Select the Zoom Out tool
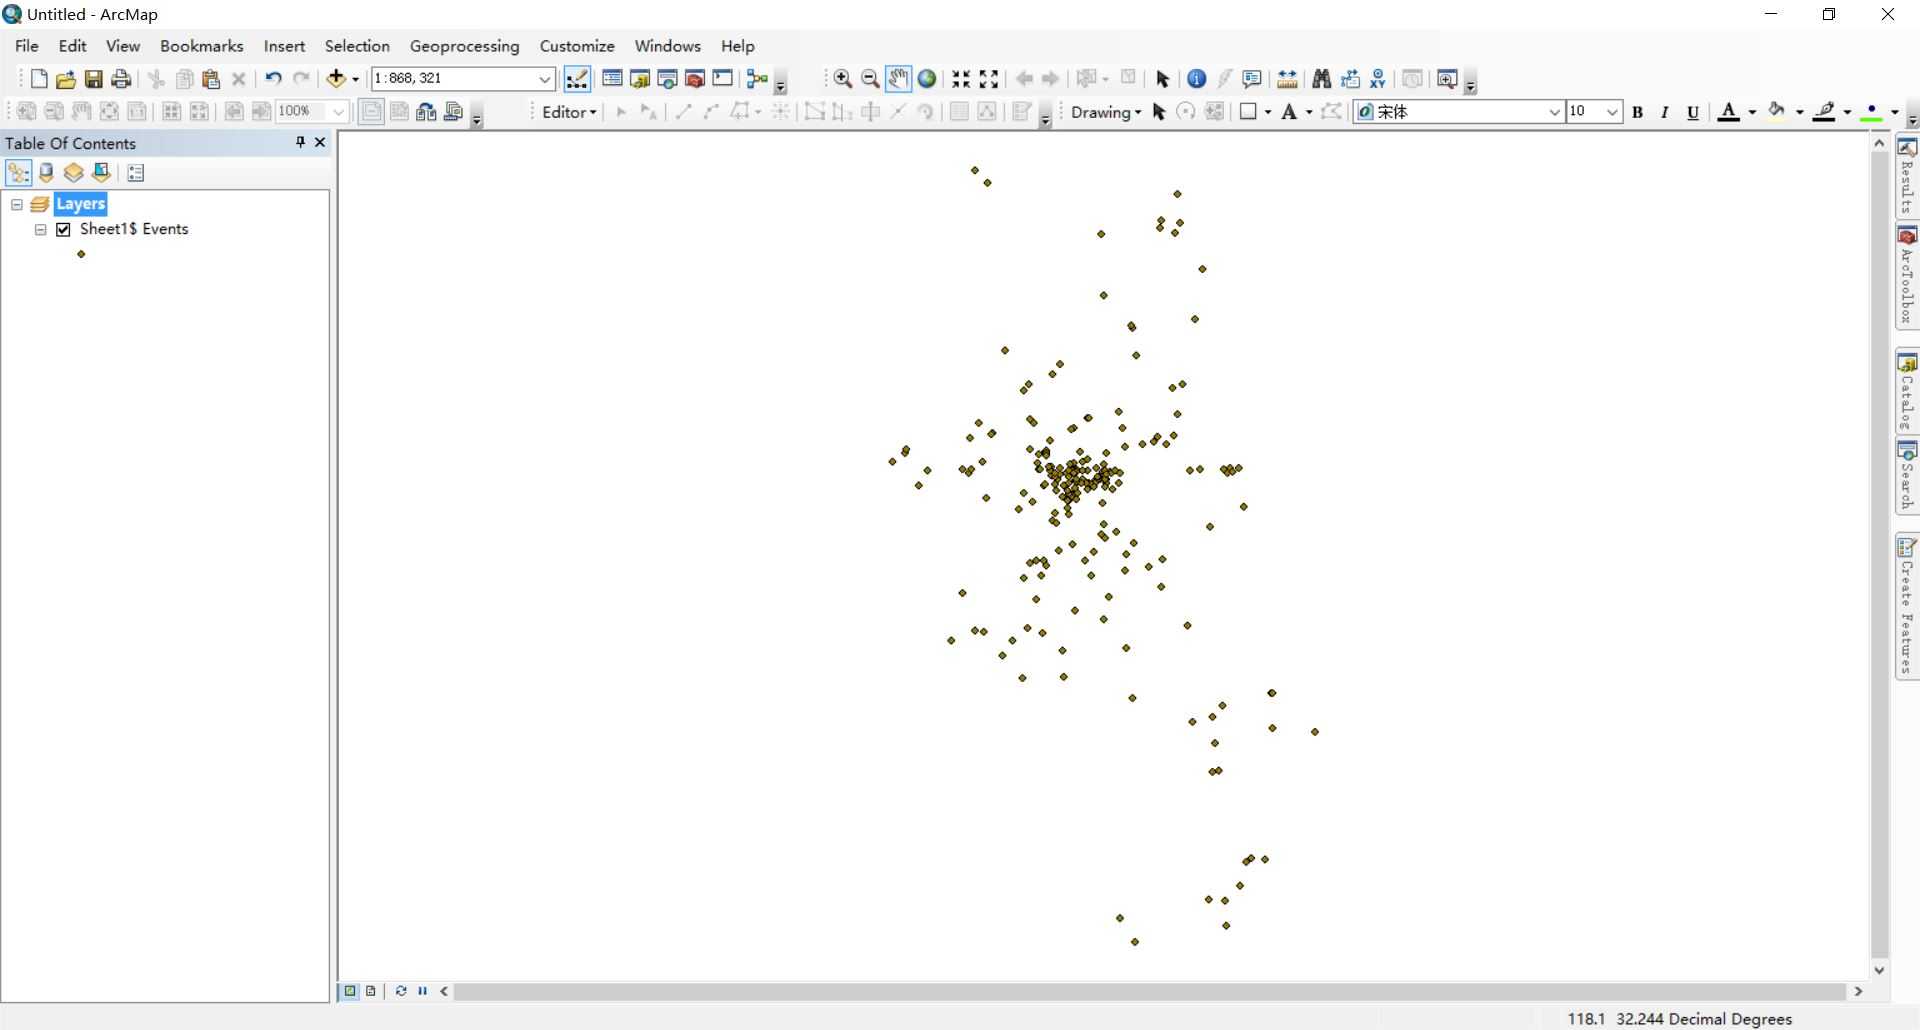Viewport: 1920px width, 1030px height. point(870,79)
